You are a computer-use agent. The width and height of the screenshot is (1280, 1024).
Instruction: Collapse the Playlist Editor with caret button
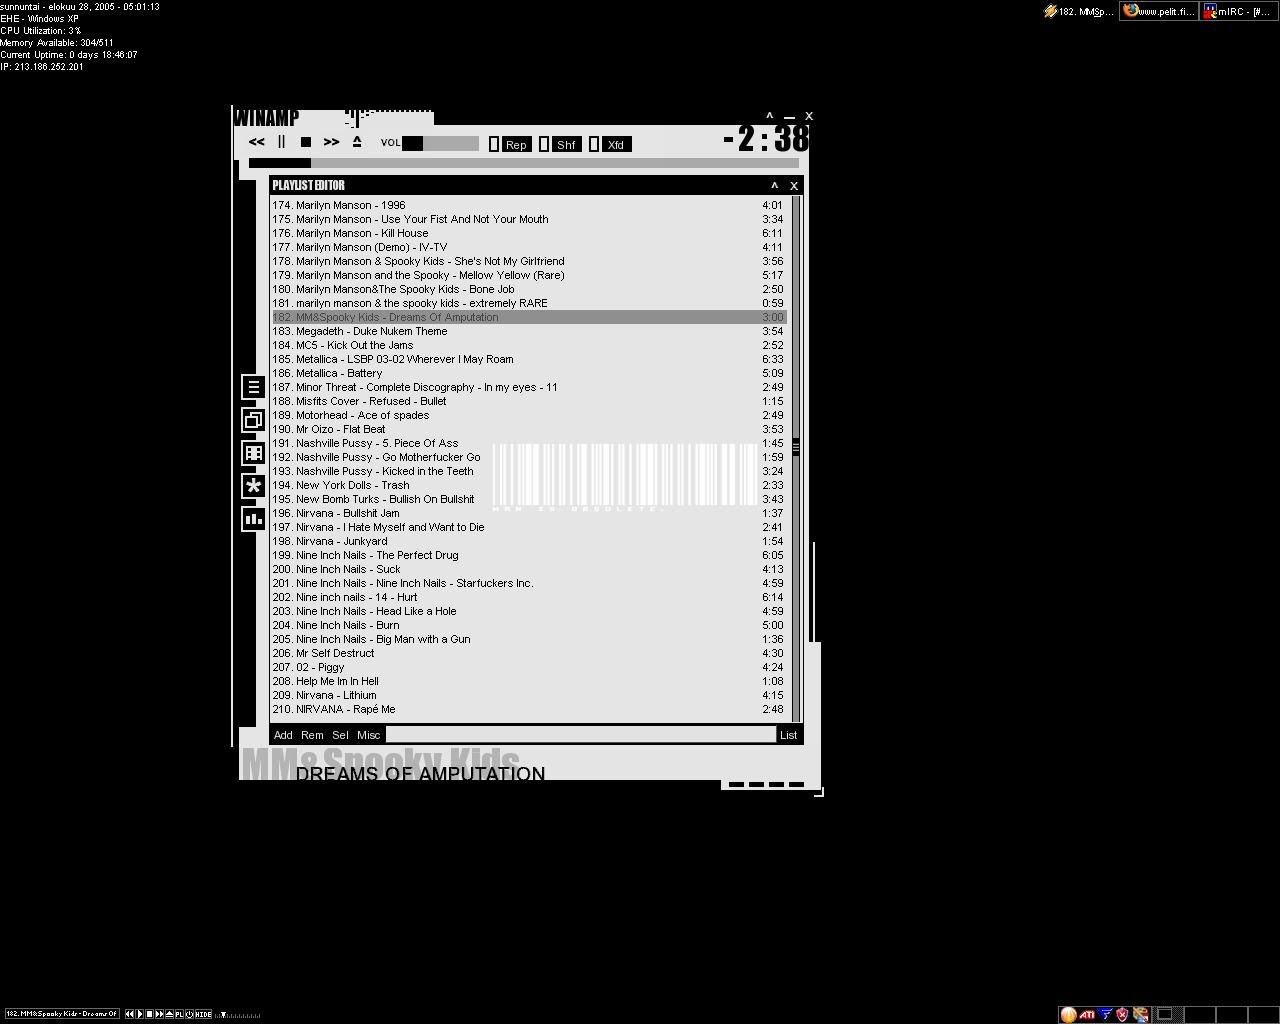tap(774, 186)
